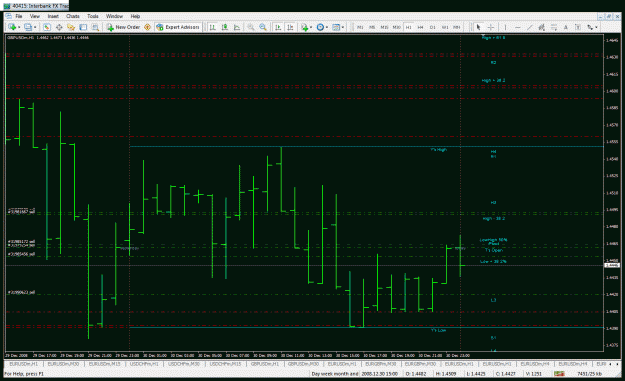Click the New Order button
The height and width of the screenshot is (381, 625).
123,27
